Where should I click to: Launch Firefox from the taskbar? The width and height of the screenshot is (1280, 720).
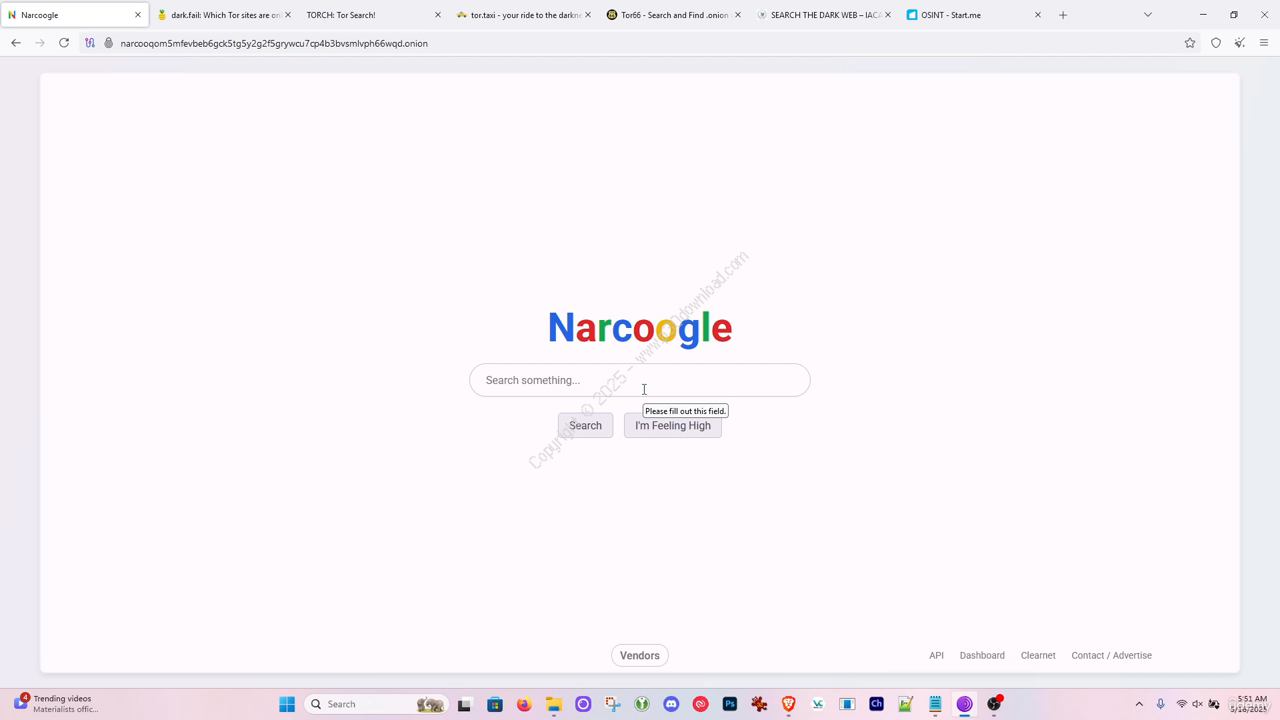tap(524, 704)
